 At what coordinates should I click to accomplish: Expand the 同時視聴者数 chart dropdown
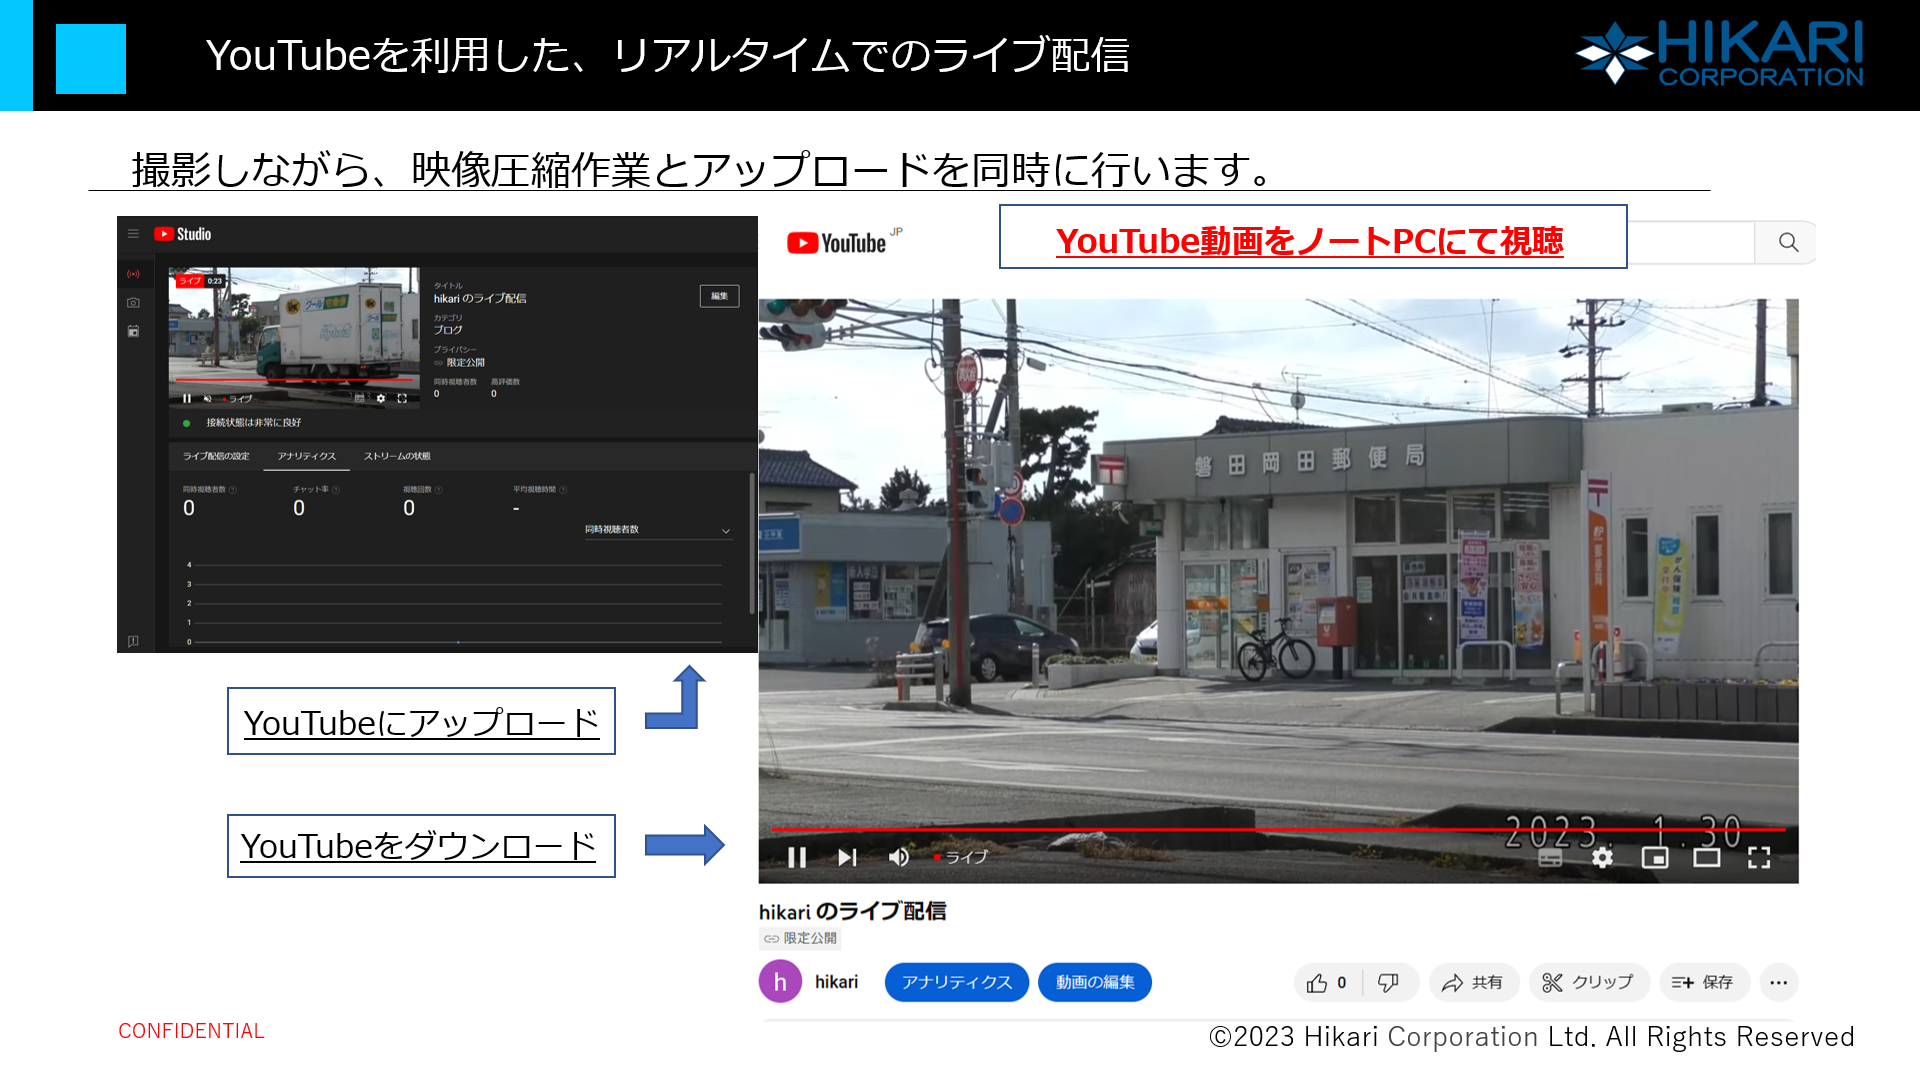point(658,530)
